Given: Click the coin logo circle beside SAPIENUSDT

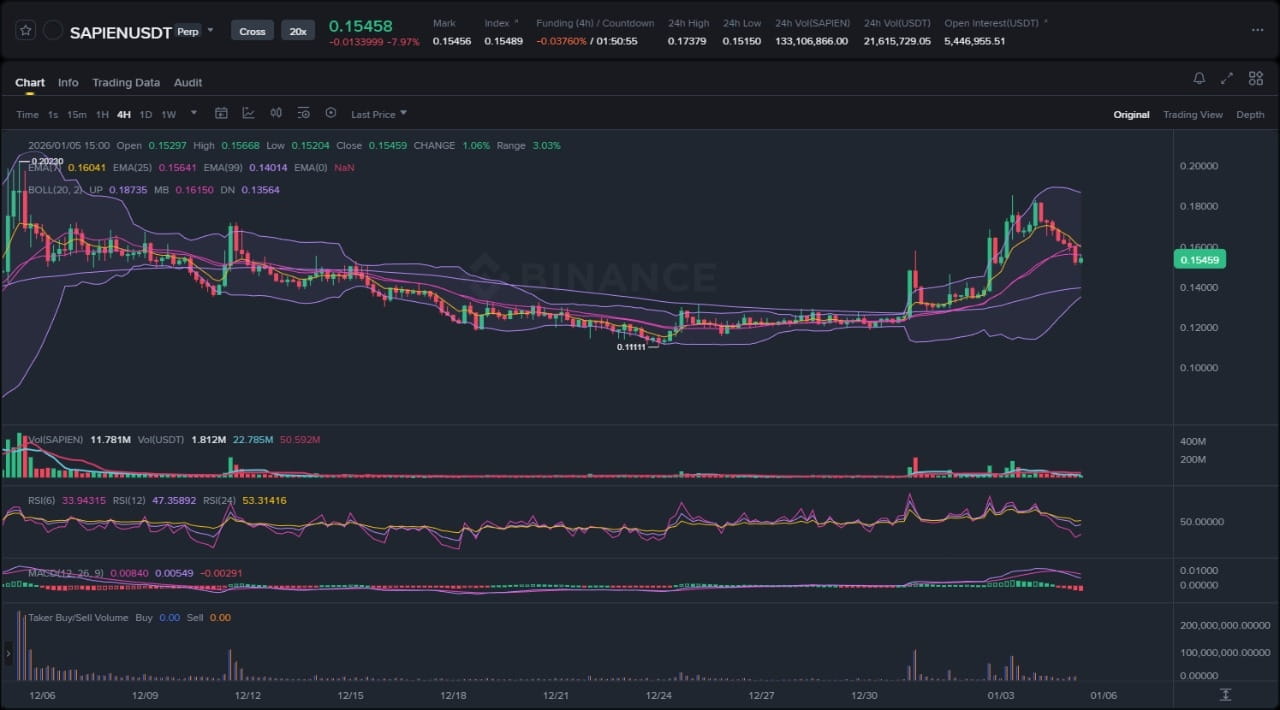Looking at the screenshot, I should click(53, 31).
